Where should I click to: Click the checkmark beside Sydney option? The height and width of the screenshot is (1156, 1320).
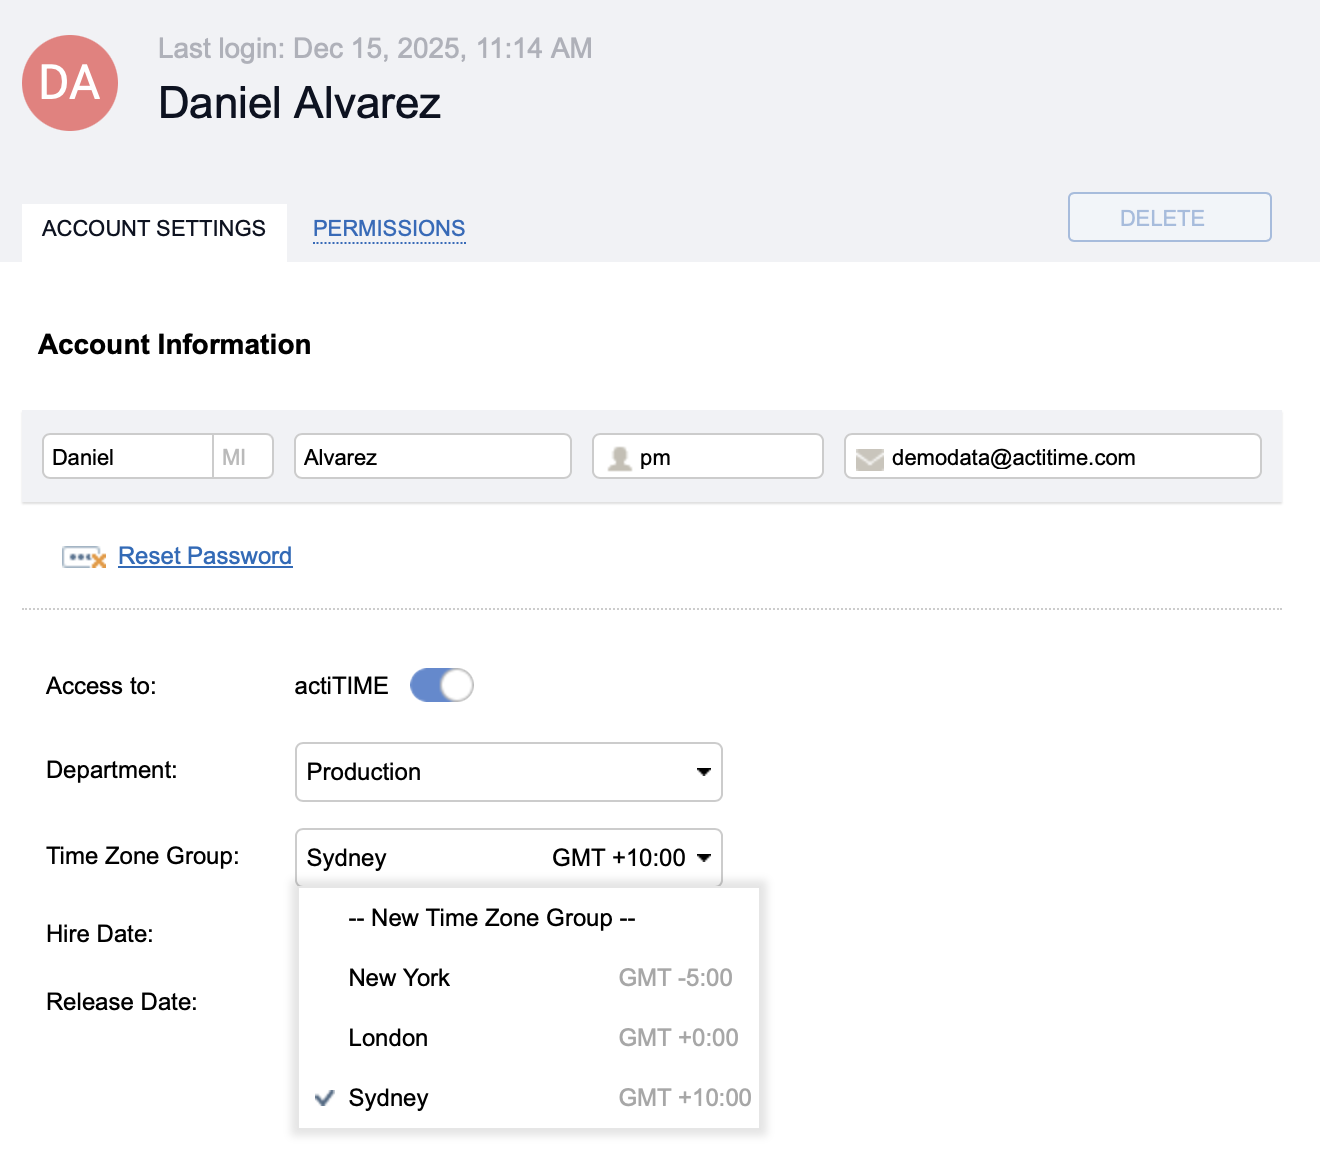pyautogui.click(x=324, y=1098)
